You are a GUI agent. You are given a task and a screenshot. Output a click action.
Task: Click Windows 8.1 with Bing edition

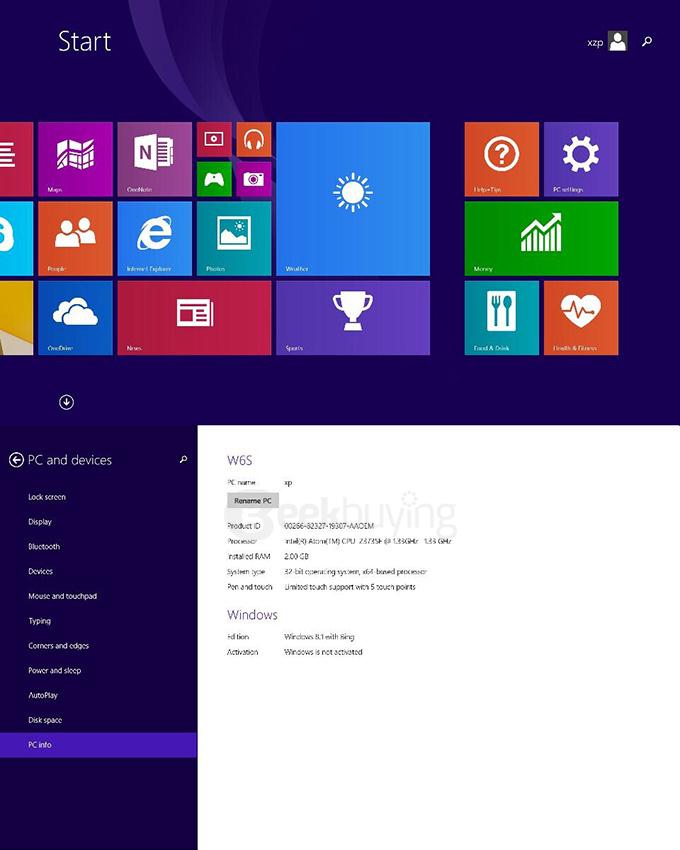pyautogui.click(x=319, y=636)
